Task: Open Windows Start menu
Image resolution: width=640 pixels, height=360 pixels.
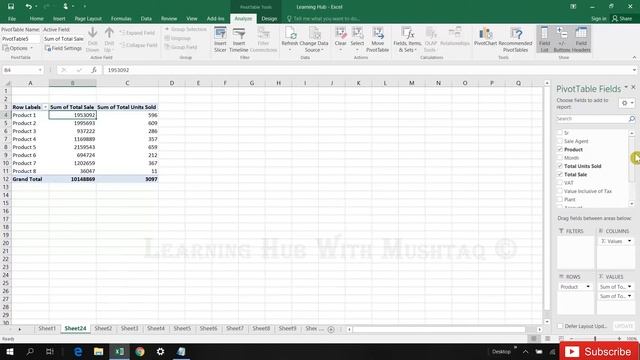Action: click(x=10, y=351)
